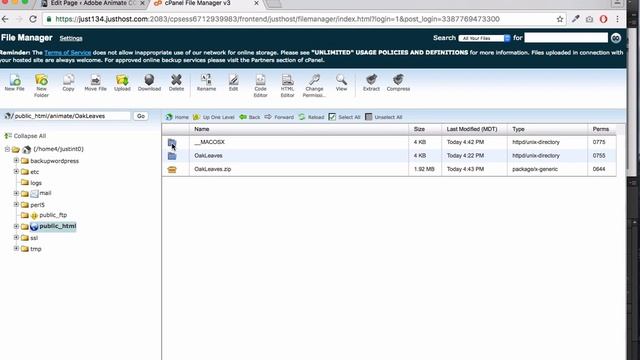The image size is (640, 360).
Task: Expand the backupwordpress folder
Action: 16,160
